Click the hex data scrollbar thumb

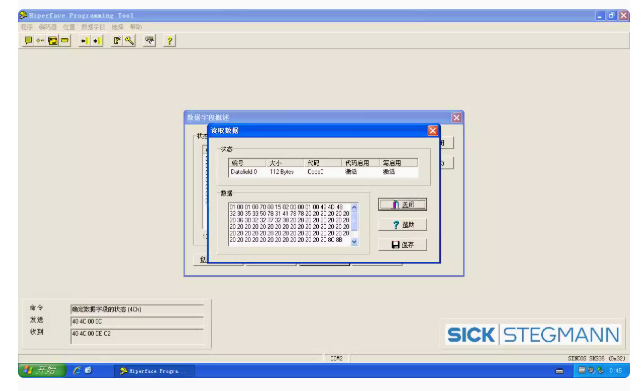(x=354, y=221)
